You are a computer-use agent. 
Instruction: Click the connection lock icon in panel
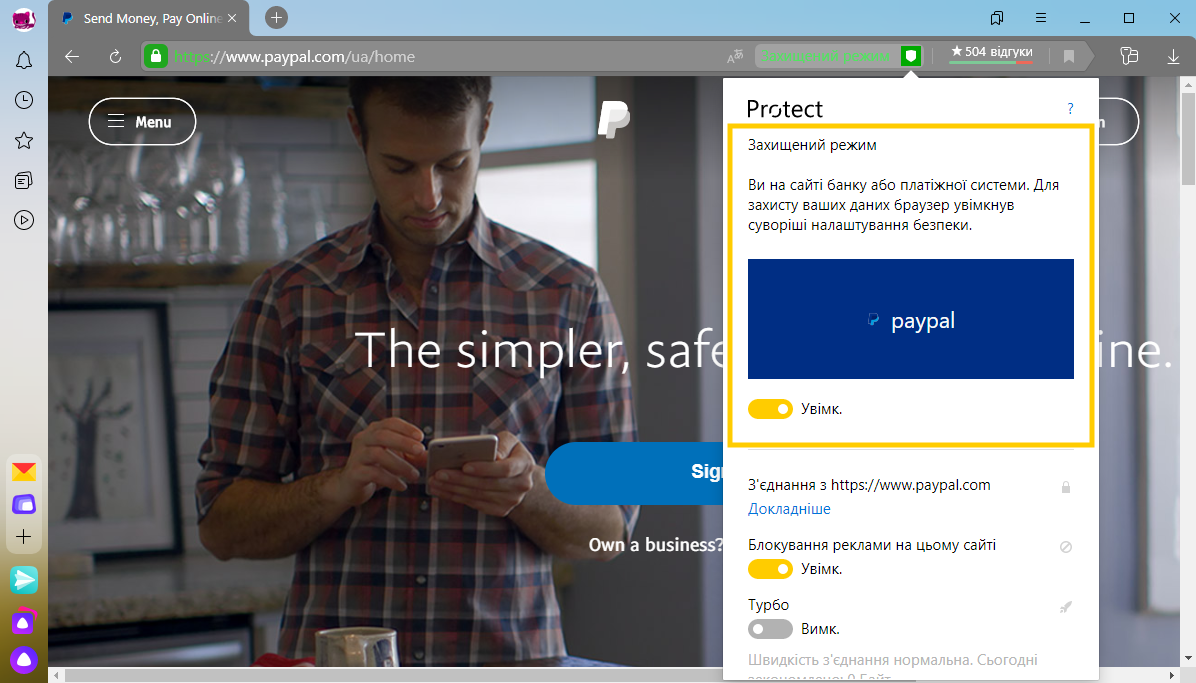1066,487
